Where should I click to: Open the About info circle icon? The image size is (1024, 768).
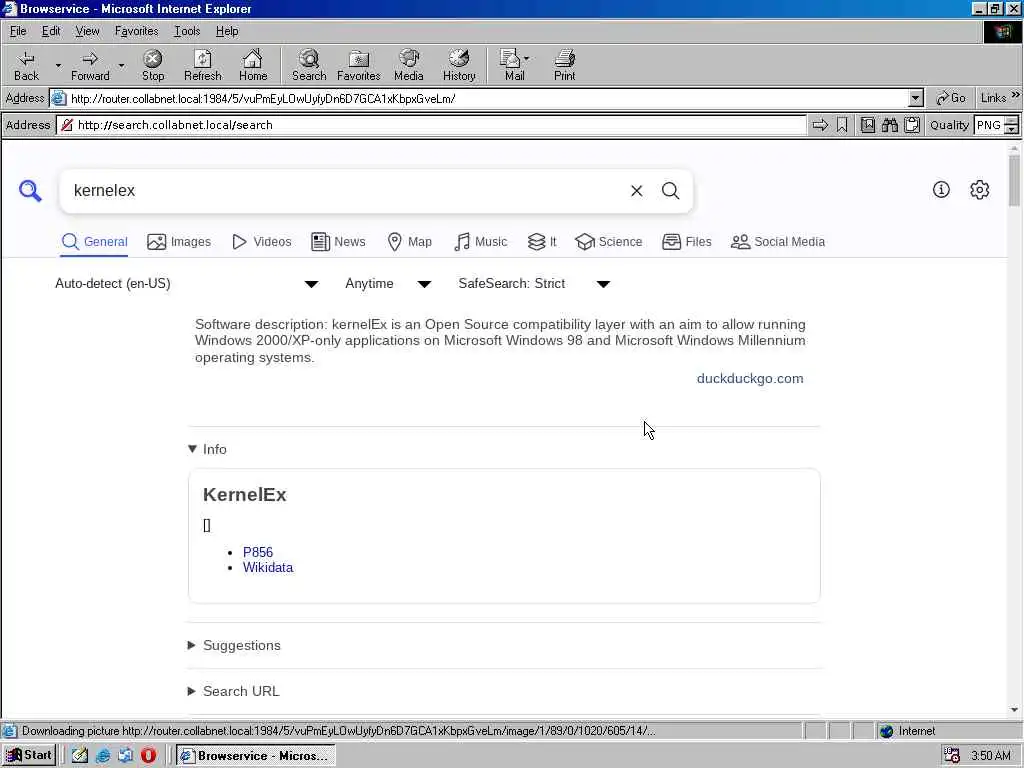click(941, 190)
